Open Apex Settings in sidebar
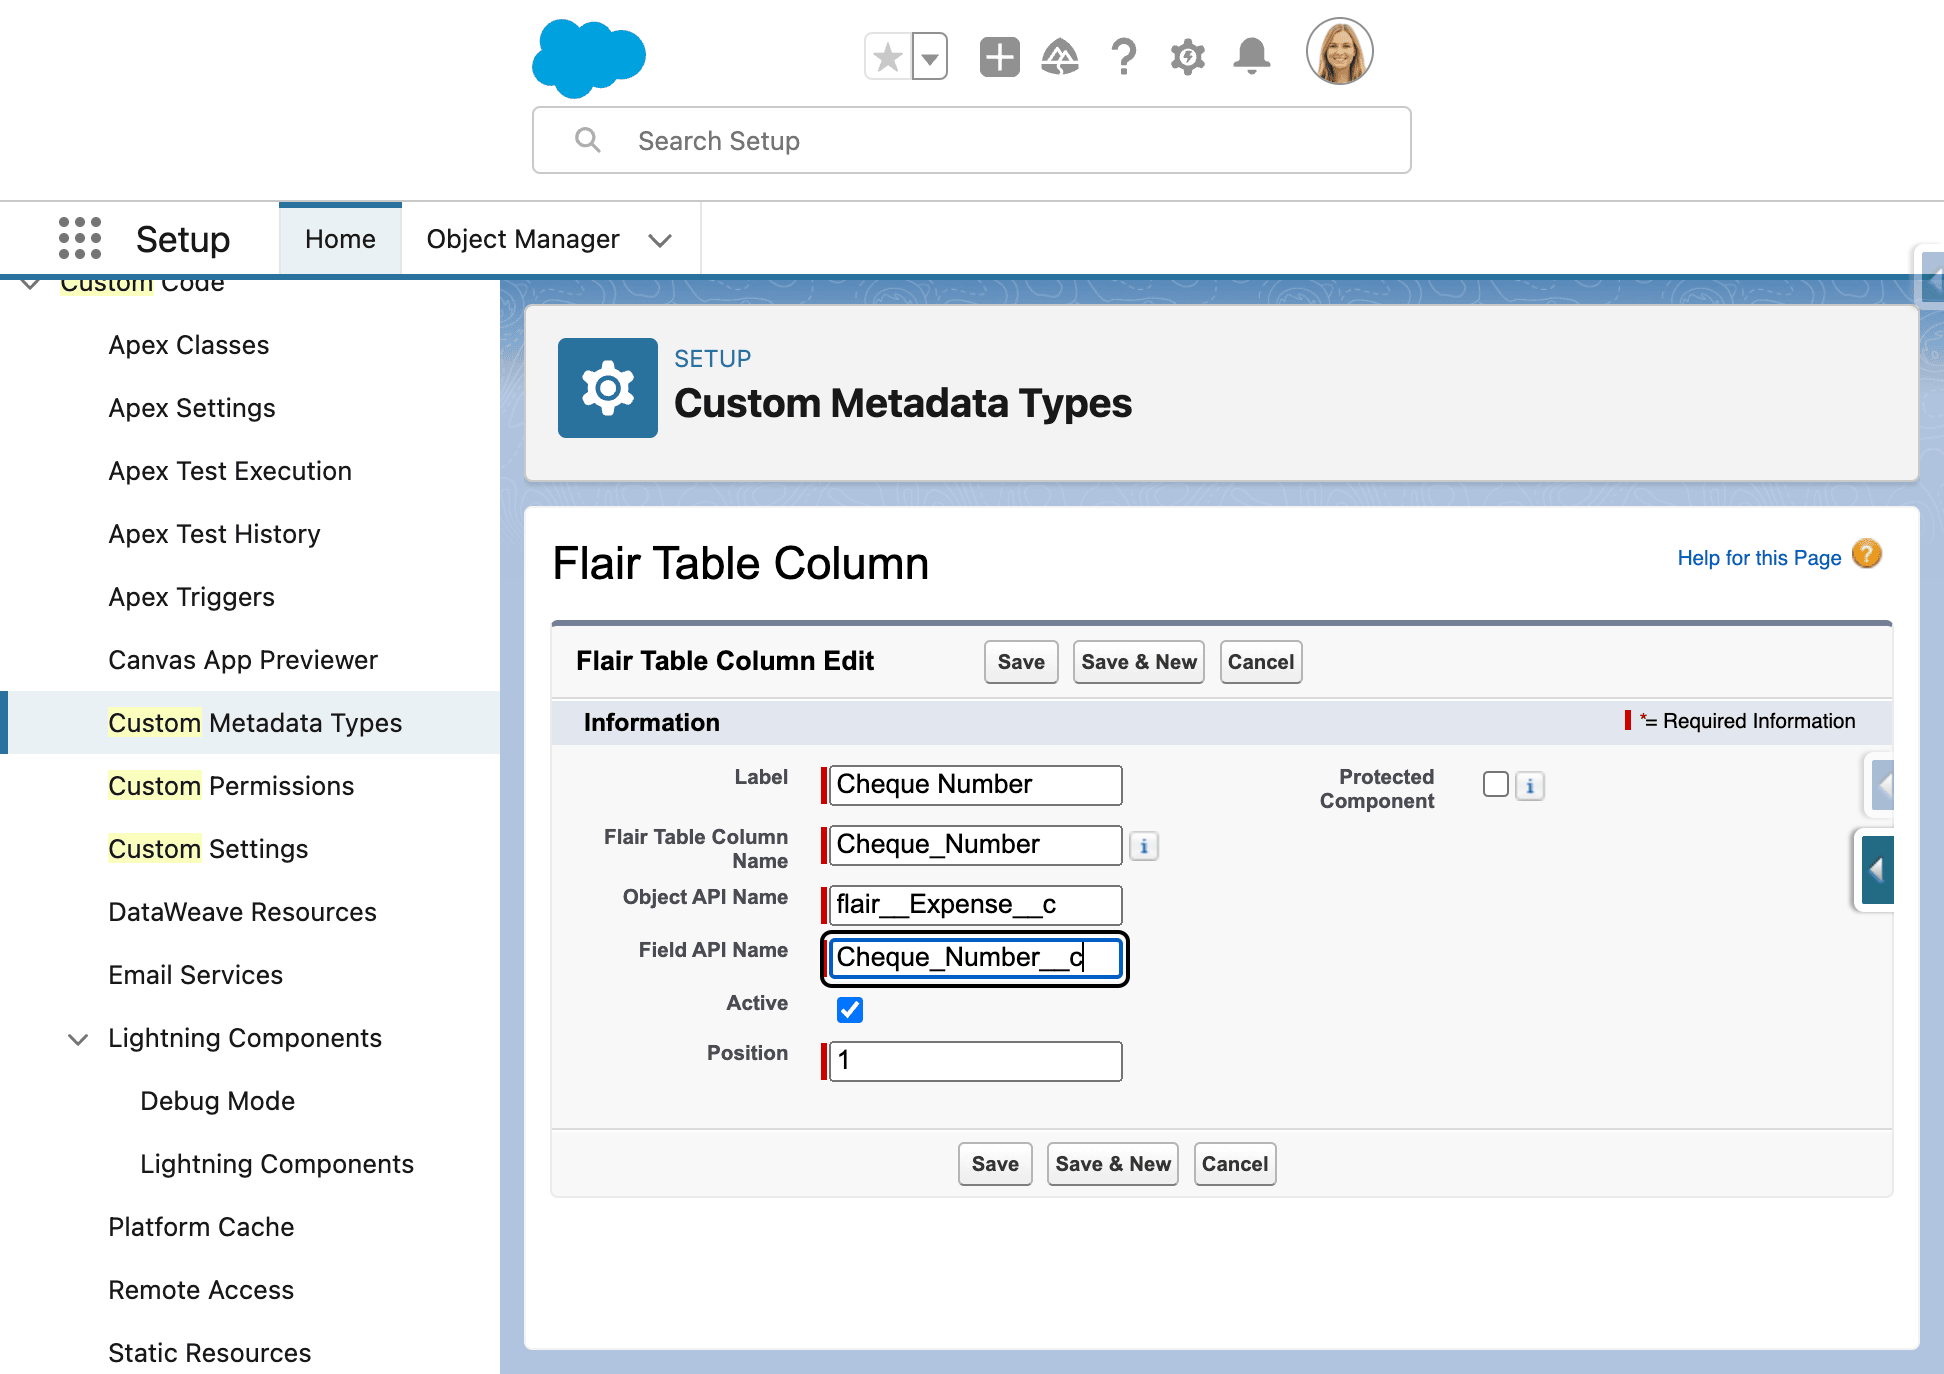The width and height of the screenshot is (1944, 1374). click(x=192, y=408)
